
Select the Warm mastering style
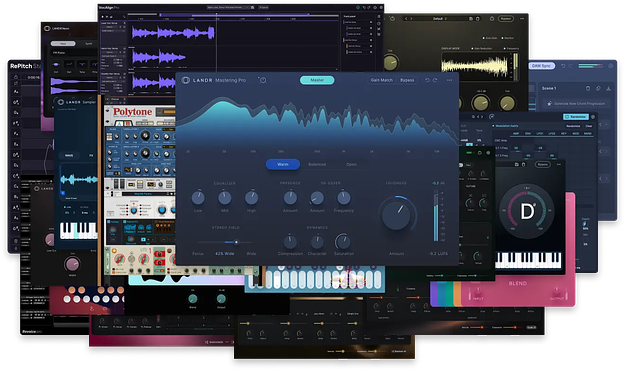tap(283, 164)
